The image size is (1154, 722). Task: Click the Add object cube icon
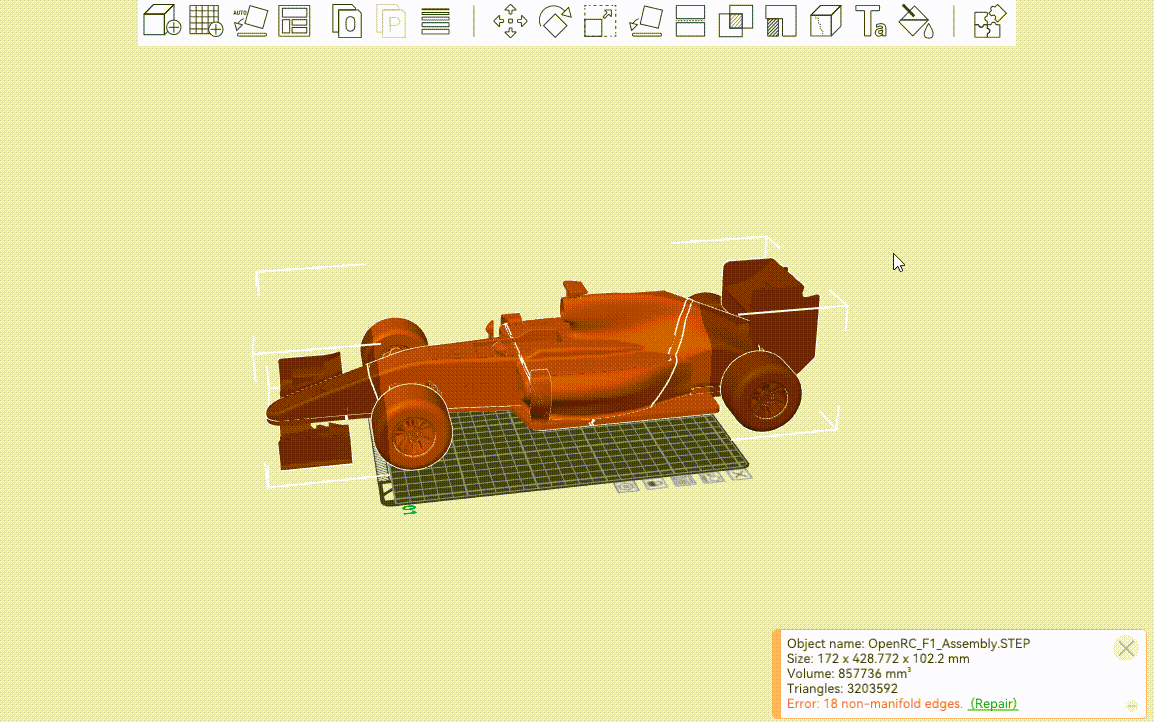pyautogui.click(x=161, y=21)
